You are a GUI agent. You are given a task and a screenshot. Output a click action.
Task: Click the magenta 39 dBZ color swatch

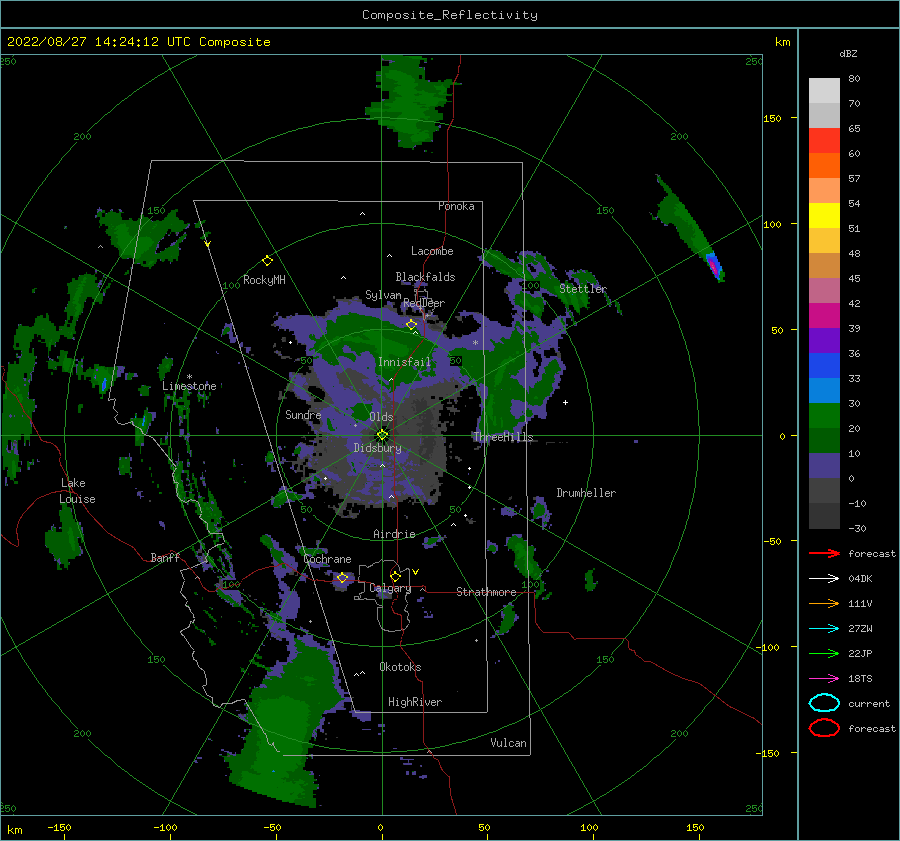[824, 315]
